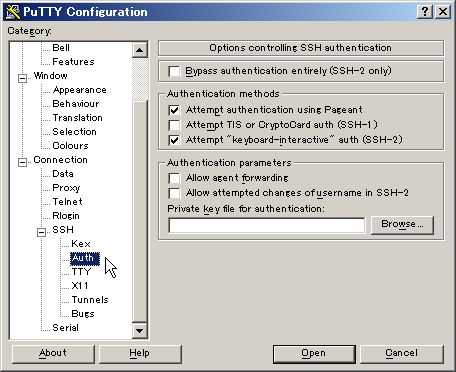
Task: Open Serial settings
Action: 65,328
